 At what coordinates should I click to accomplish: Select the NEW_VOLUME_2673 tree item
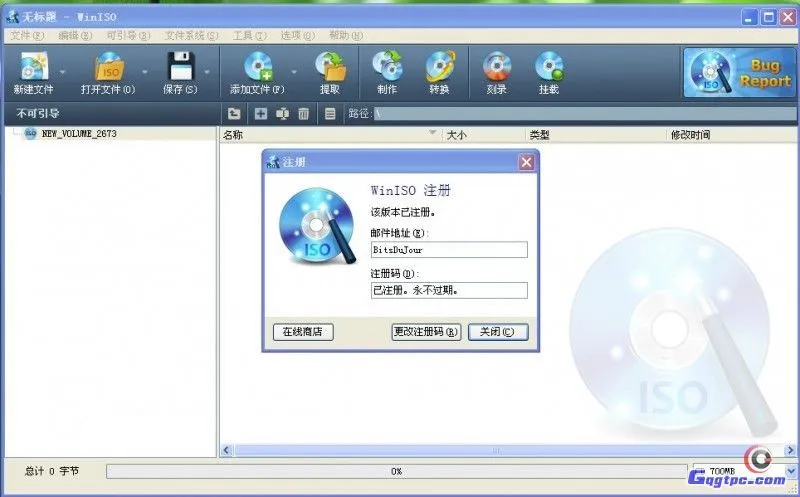[79, 134]
